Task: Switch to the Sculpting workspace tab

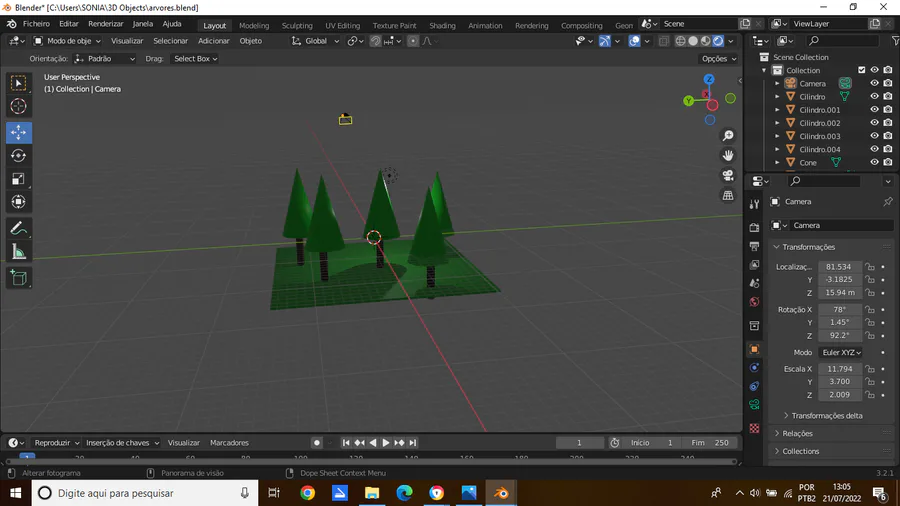Action: pyautogui.click(x=297, y=25)
